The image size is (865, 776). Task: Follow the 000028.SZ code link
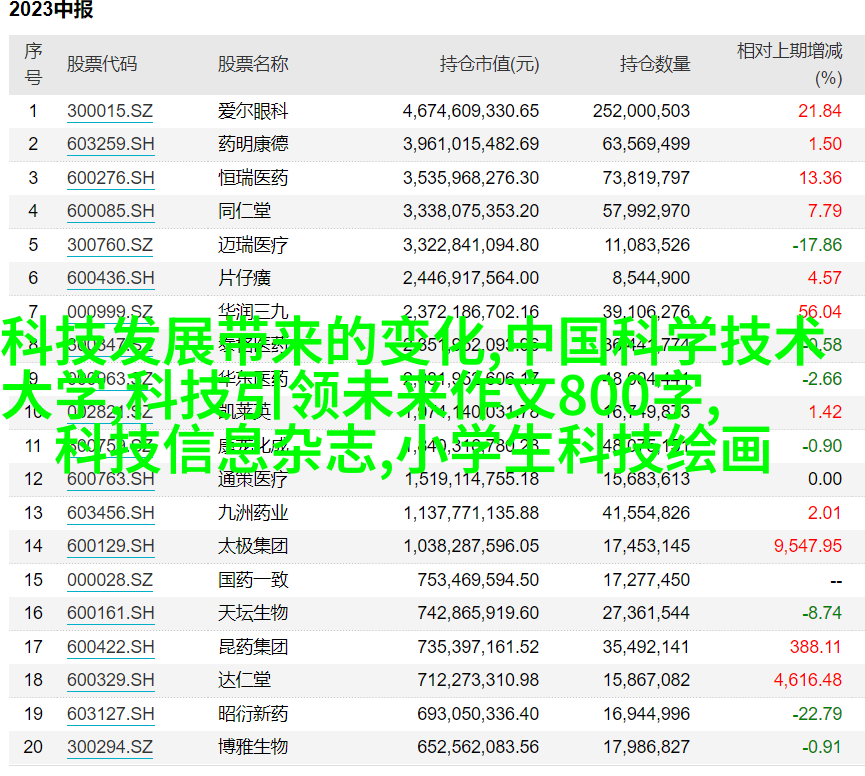coord(110,580)
